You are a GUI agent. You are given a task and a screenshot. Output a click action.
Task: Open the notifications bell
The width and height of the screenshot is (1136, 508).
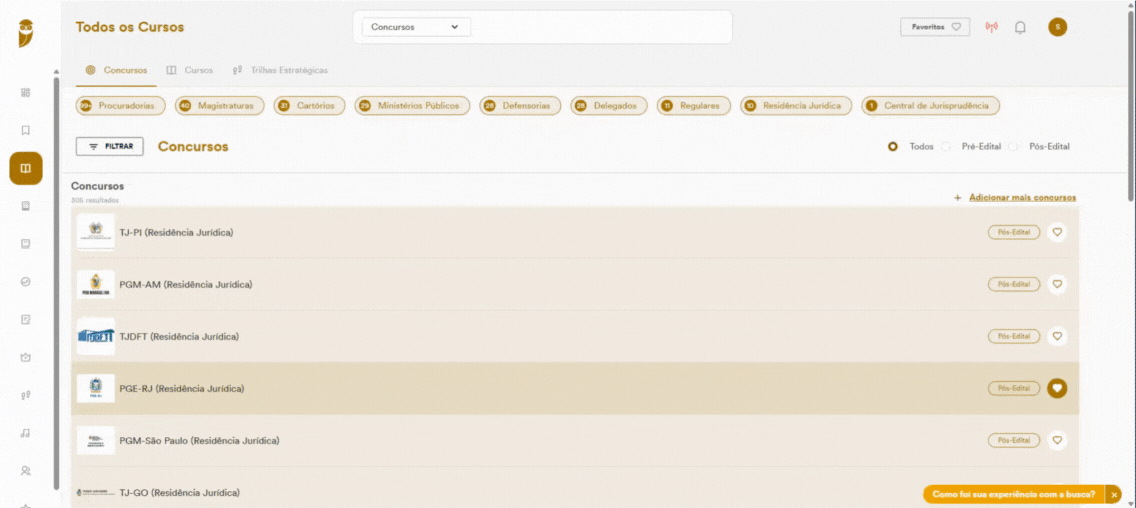pyautogui.click(x=1020, y=28)
